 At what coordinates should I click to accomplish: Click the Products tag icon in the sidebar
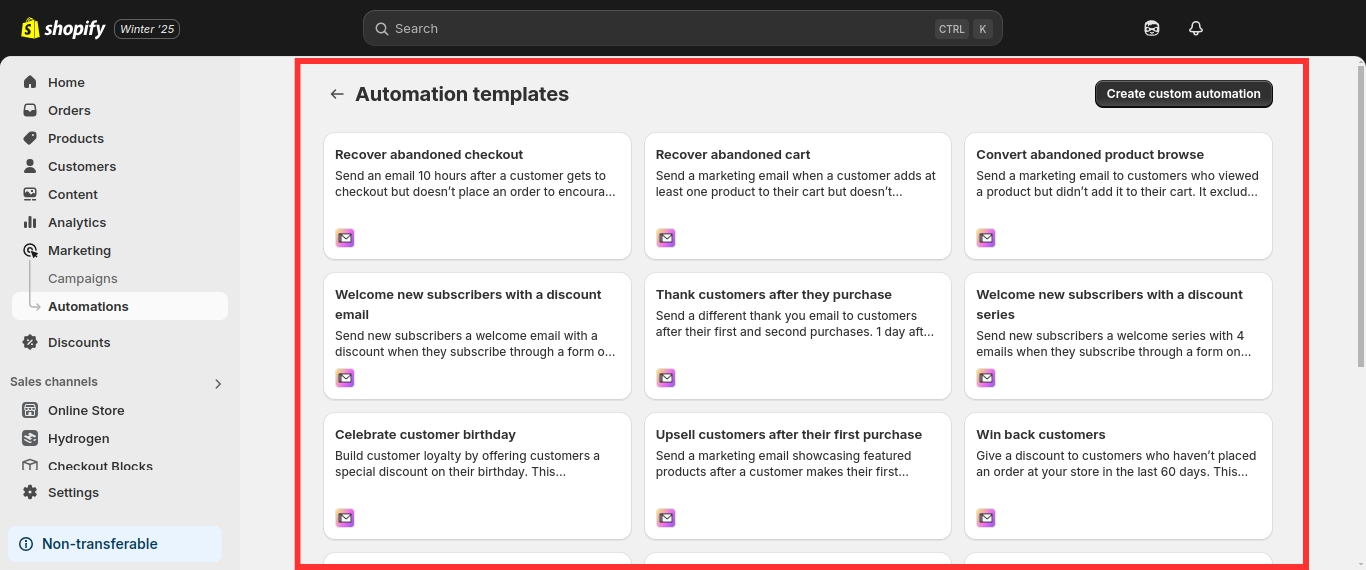tap(30, 138)
